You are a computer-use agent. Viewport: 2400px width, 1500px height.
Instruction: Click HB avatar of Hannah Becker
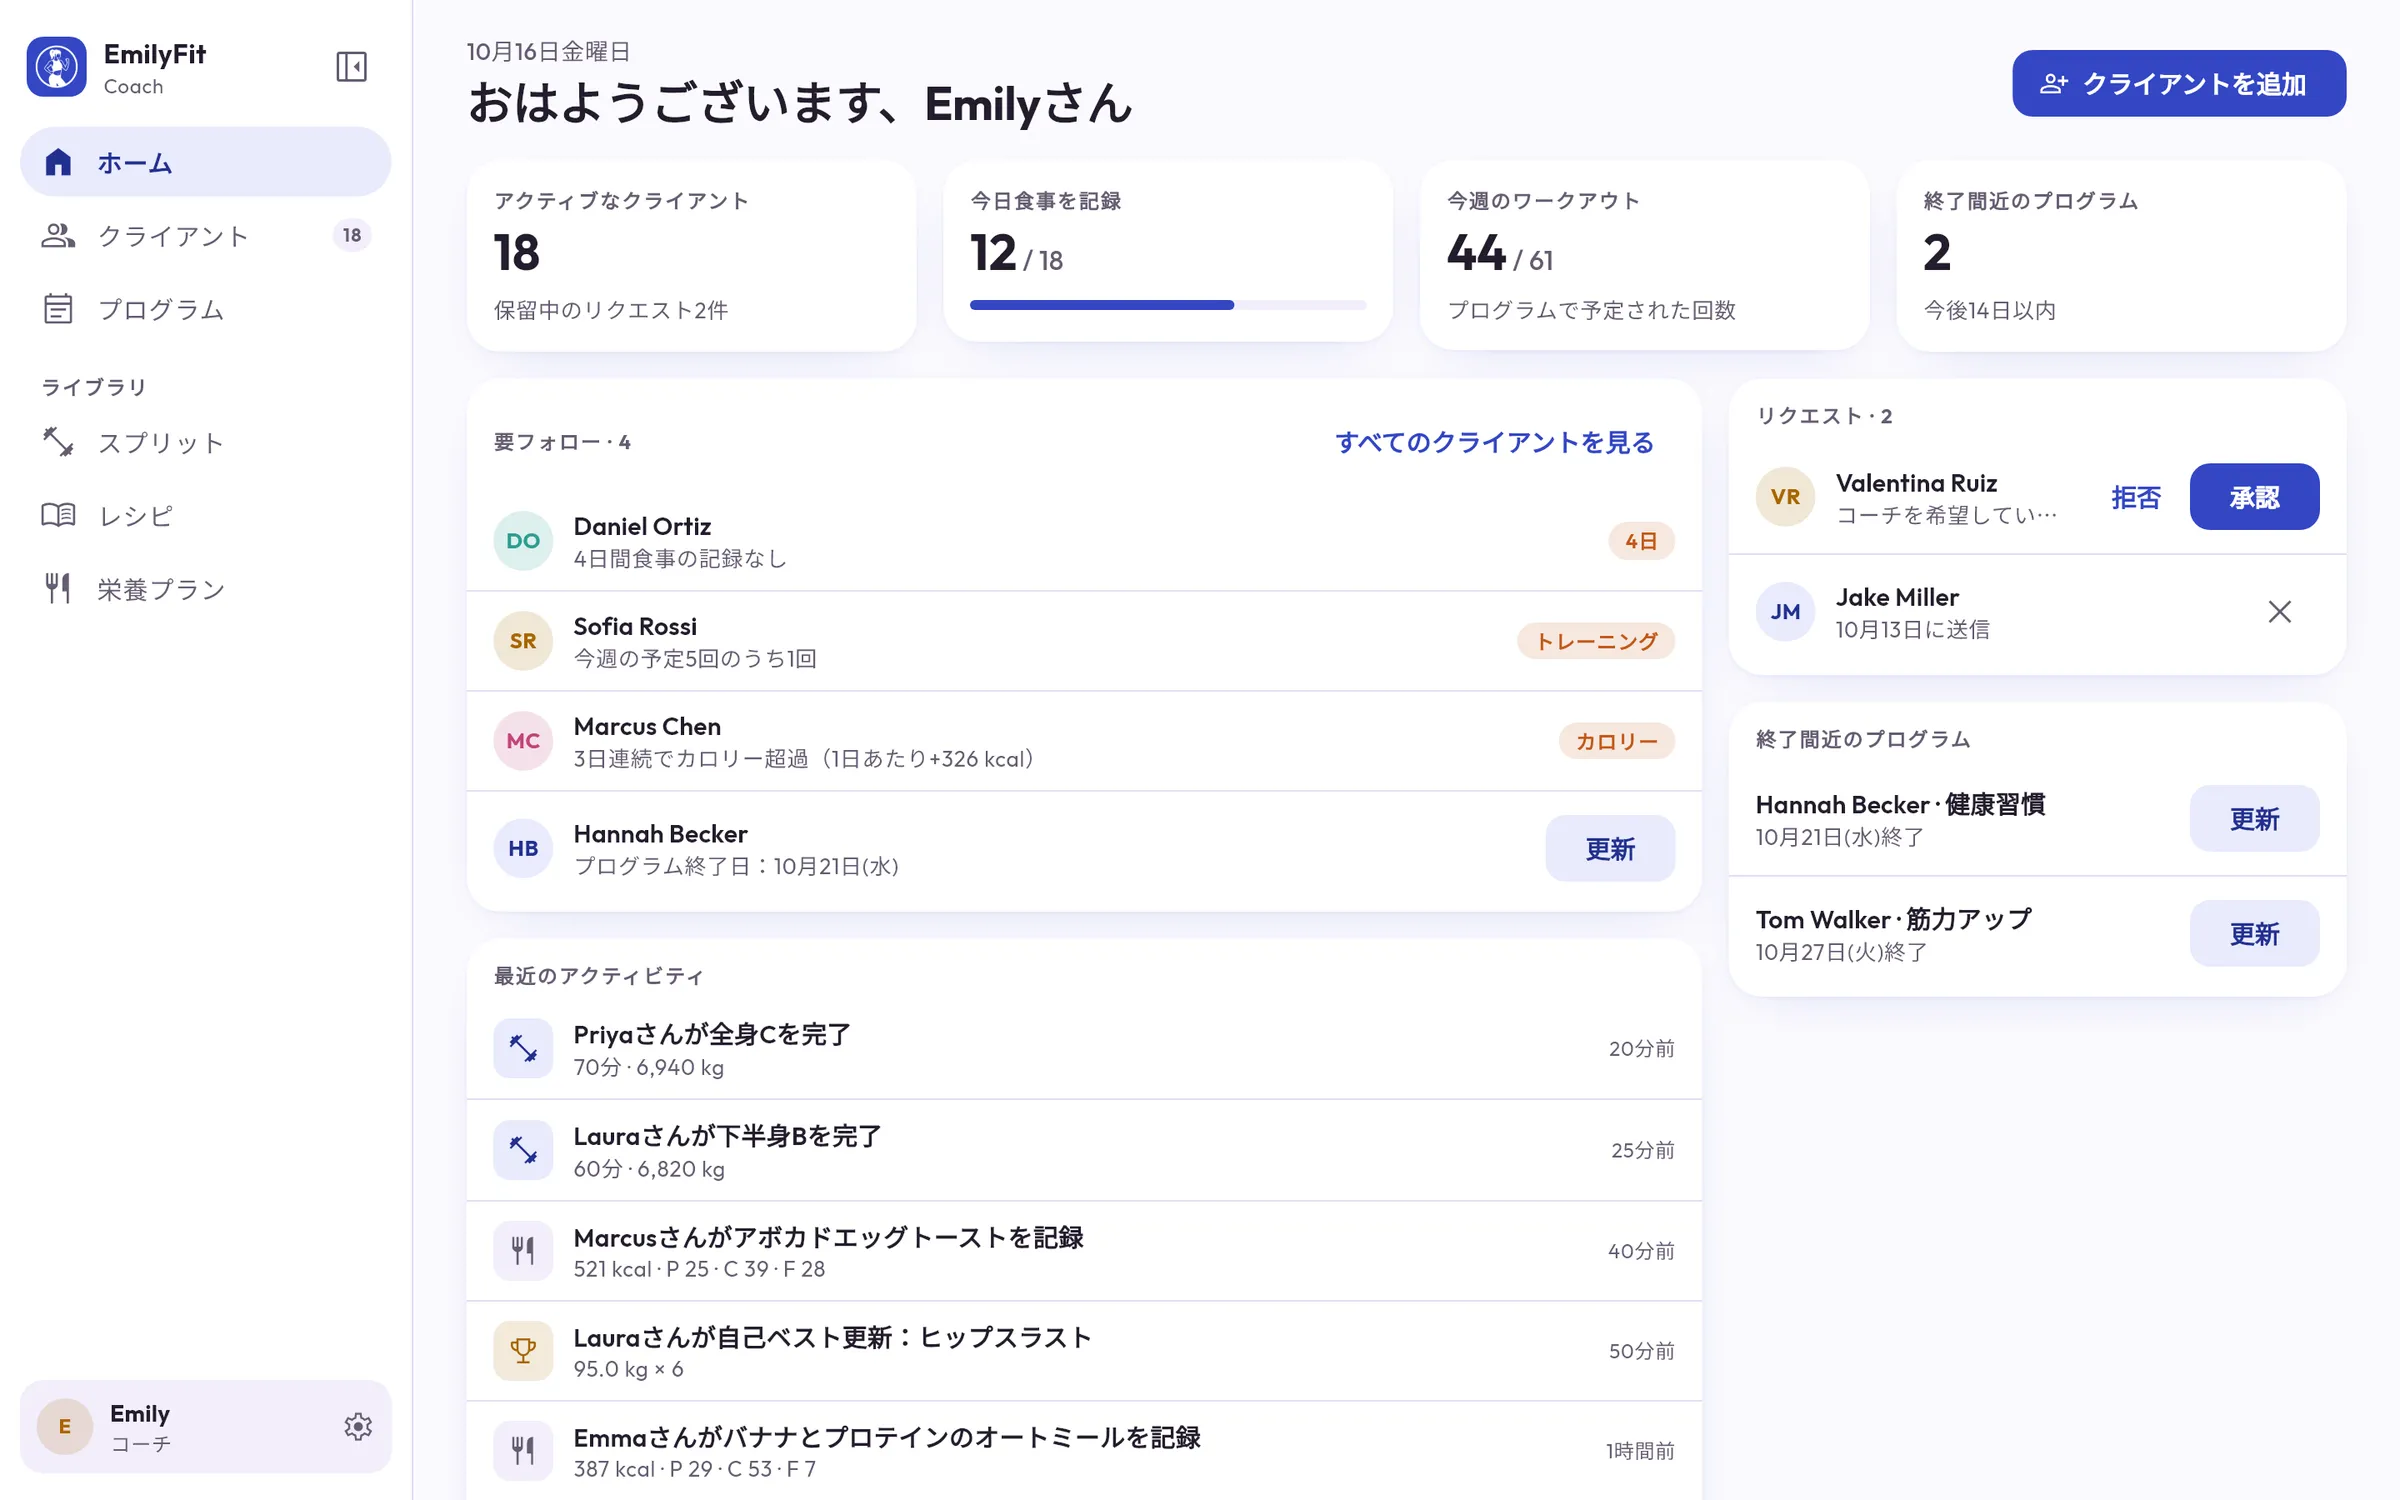(x=523, y=848)
